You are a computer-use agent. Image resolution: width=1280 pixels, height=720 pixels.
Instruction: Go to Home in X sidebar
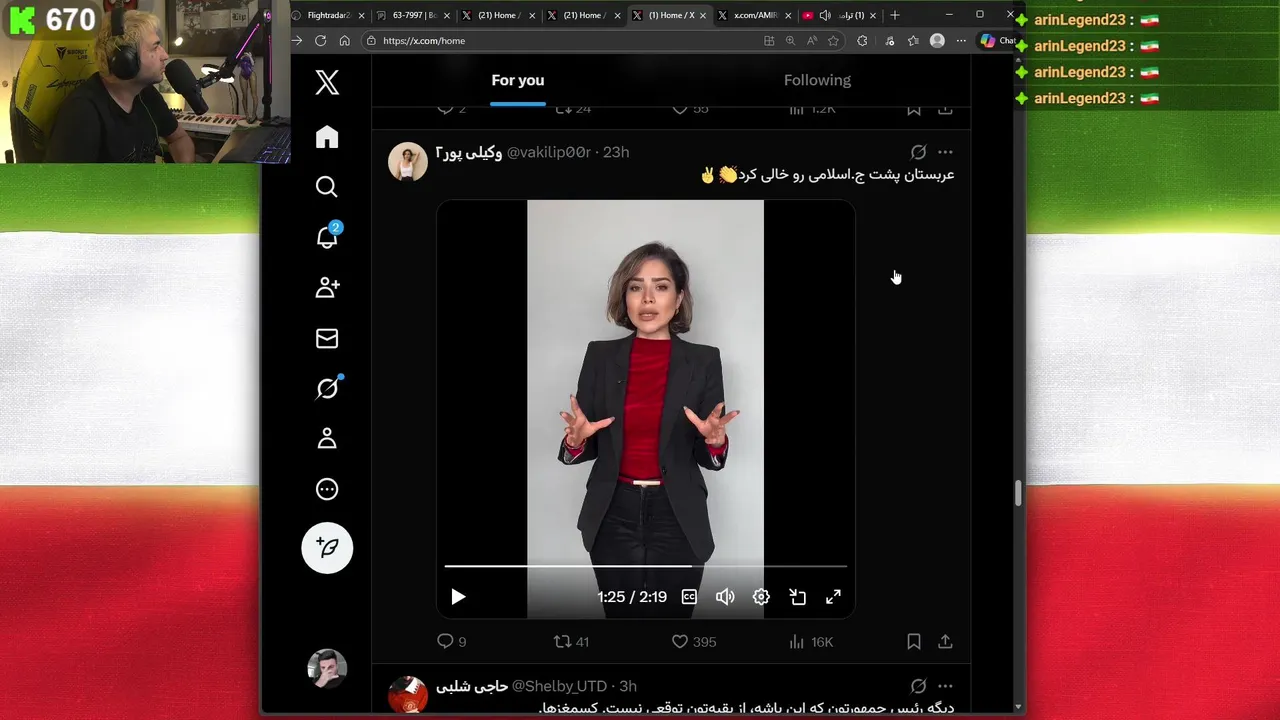327,137
